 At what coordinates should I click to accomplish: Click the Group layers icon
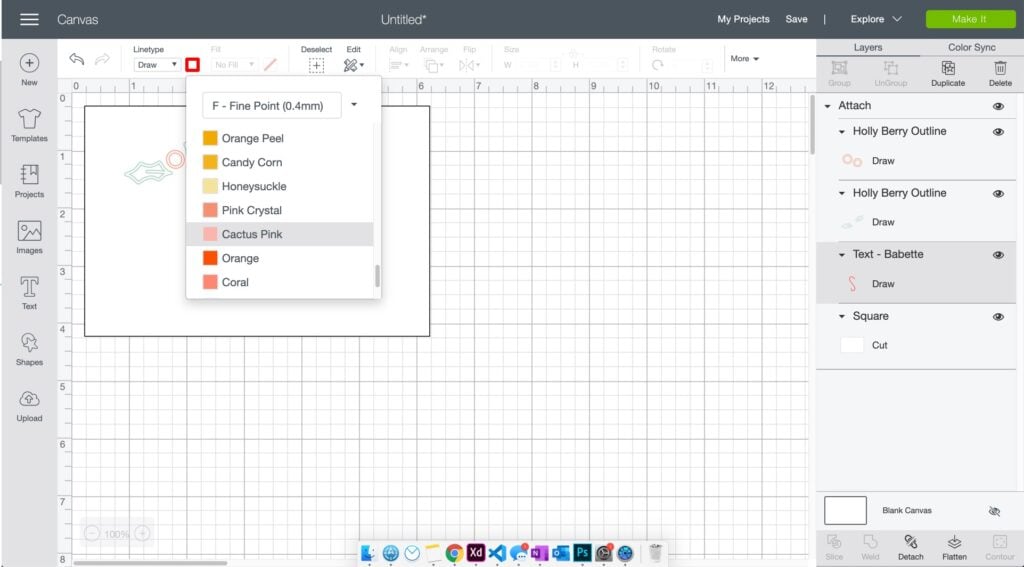tap(839, 68)
